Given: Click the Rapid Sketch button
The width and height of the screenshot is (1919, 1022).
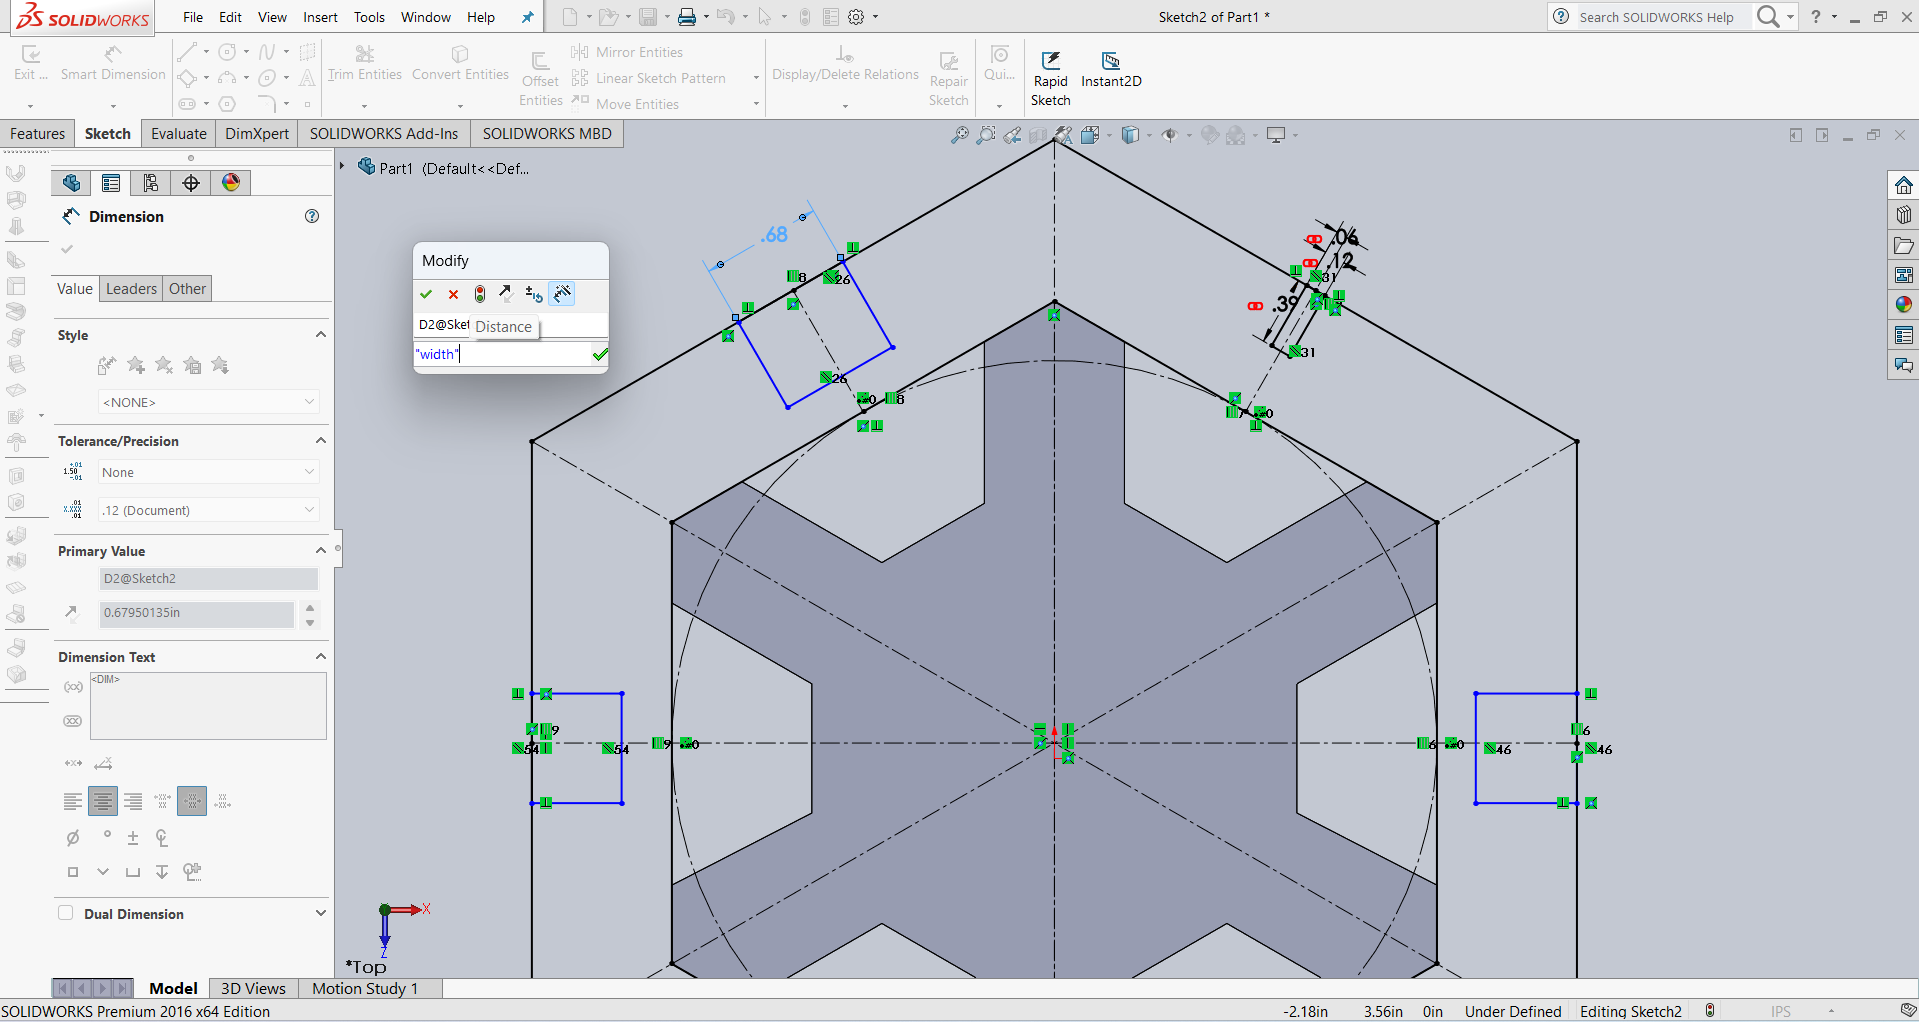Looking at the screenshot, I should pyautogui.click(x=1051, y=79).
